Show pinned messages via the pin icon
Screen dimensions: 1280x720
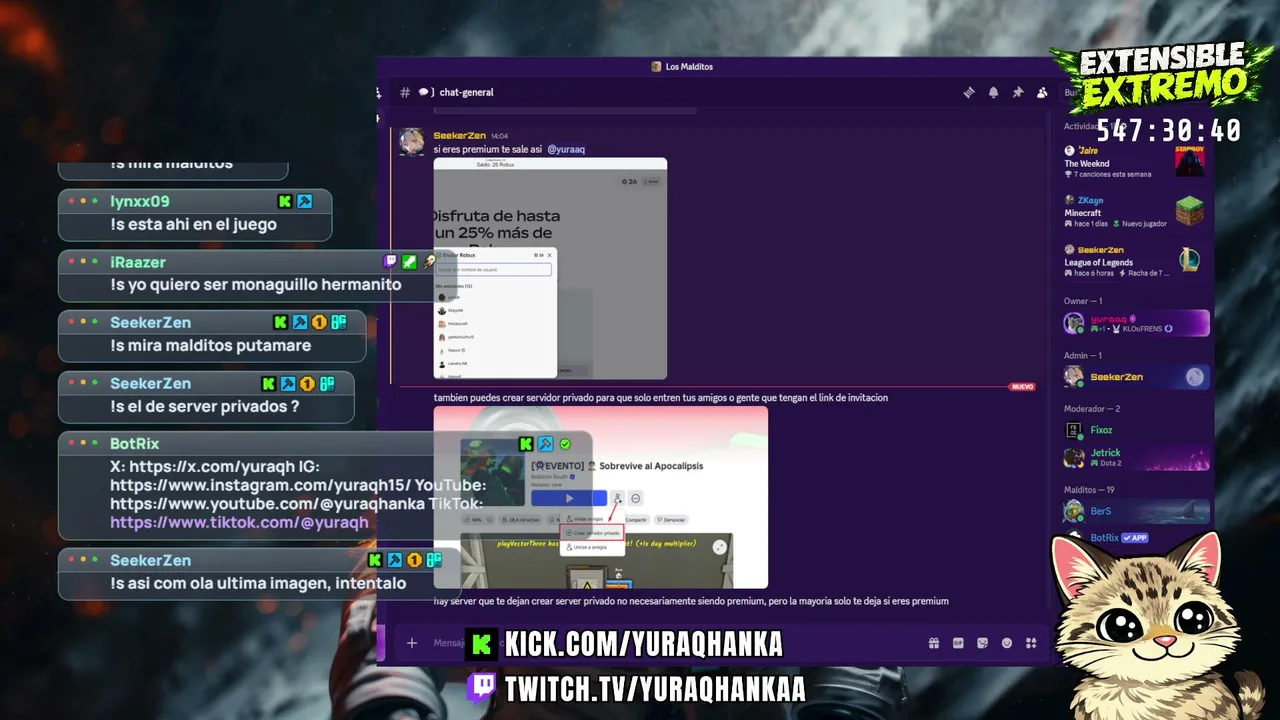[x=1018, y=92]
